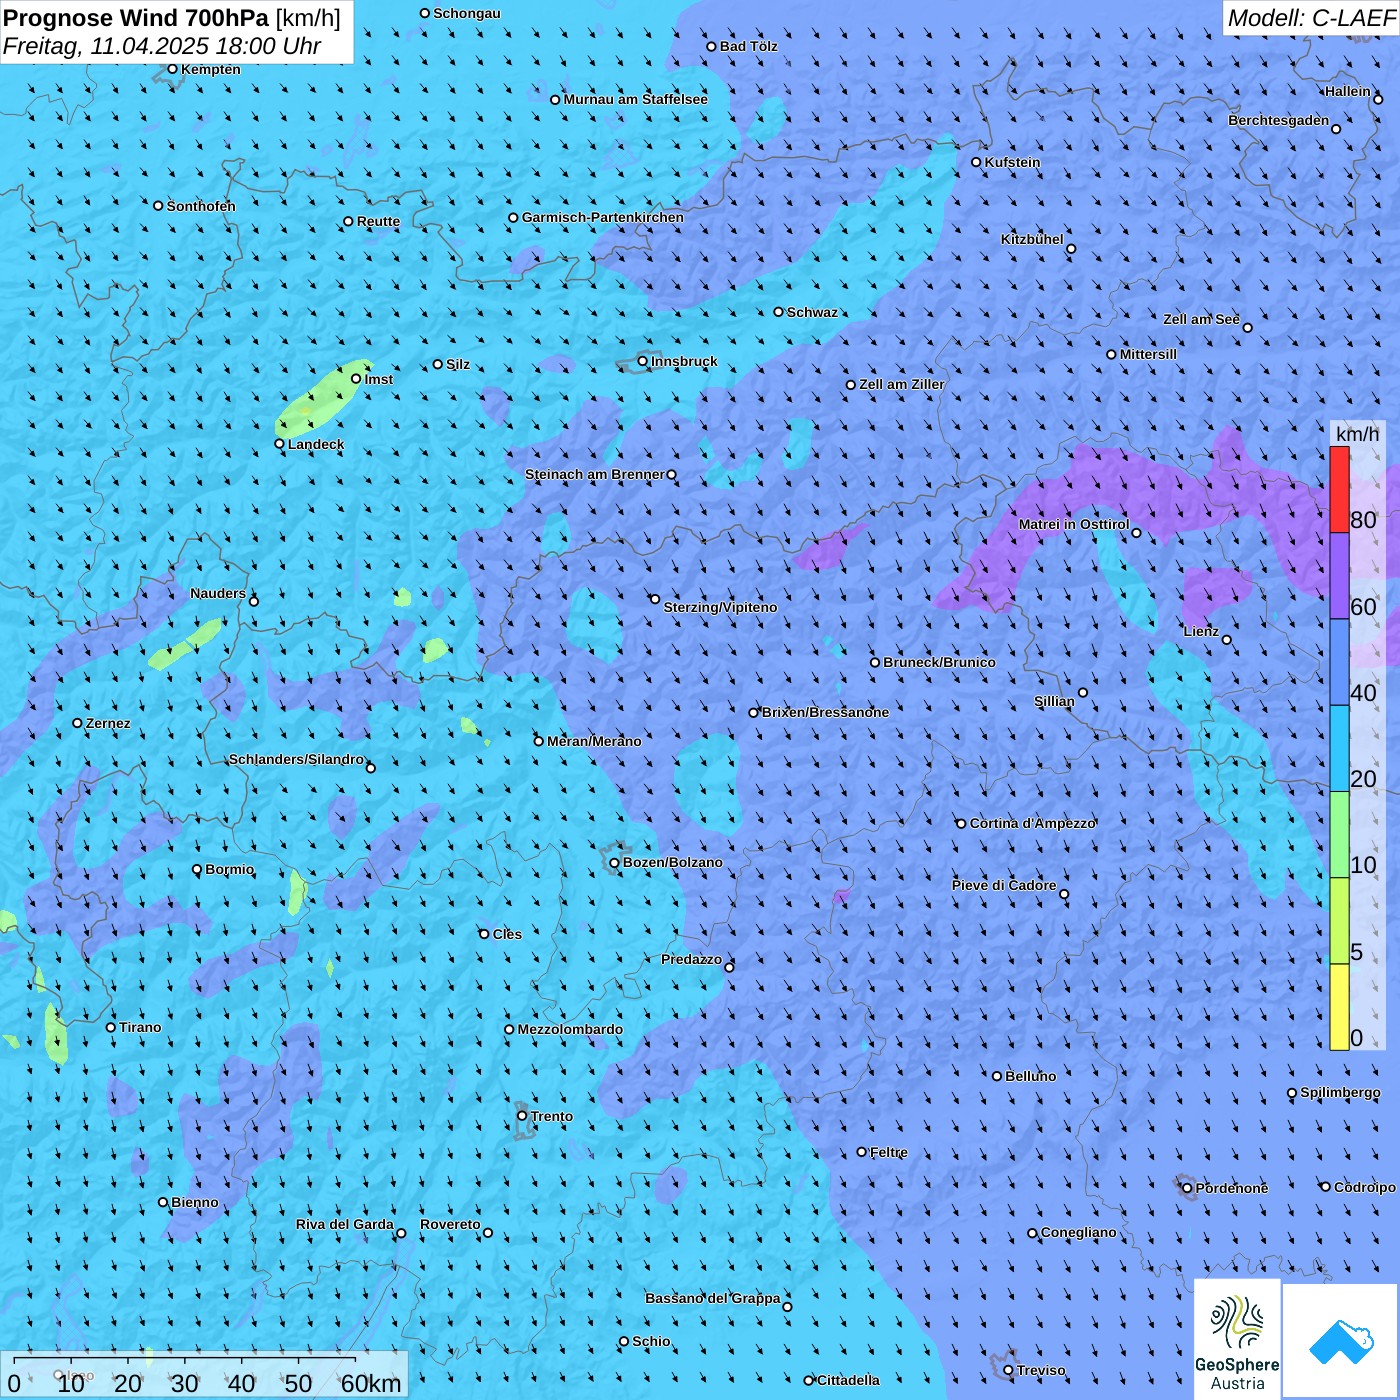Click the Feltre location dot
Viewport: 1400px width, 1400px height.
862,1152
